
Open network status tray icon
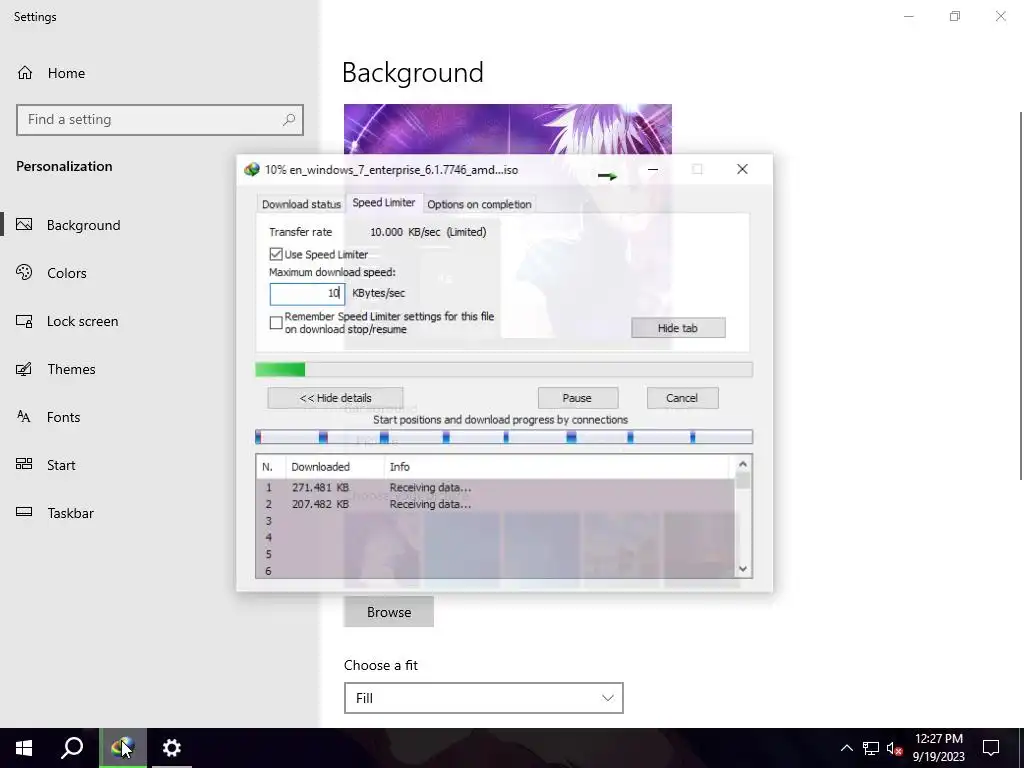pyautogui.click(x=871, y=748)
